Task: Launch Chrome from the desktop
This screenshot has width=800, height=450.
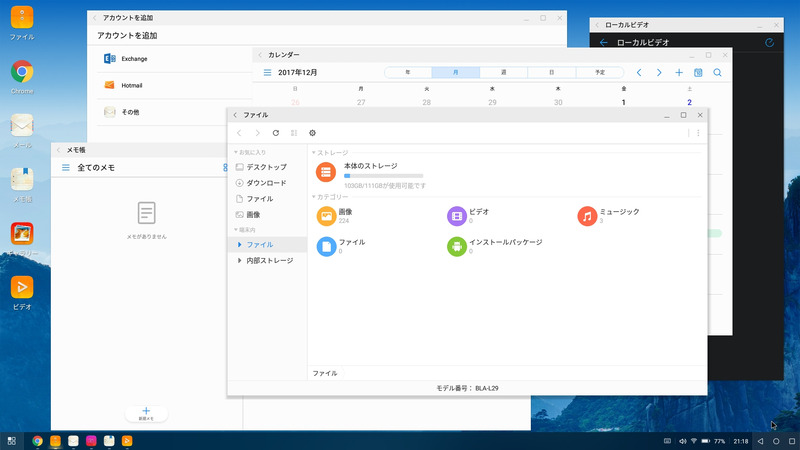Action: point(22,71)
